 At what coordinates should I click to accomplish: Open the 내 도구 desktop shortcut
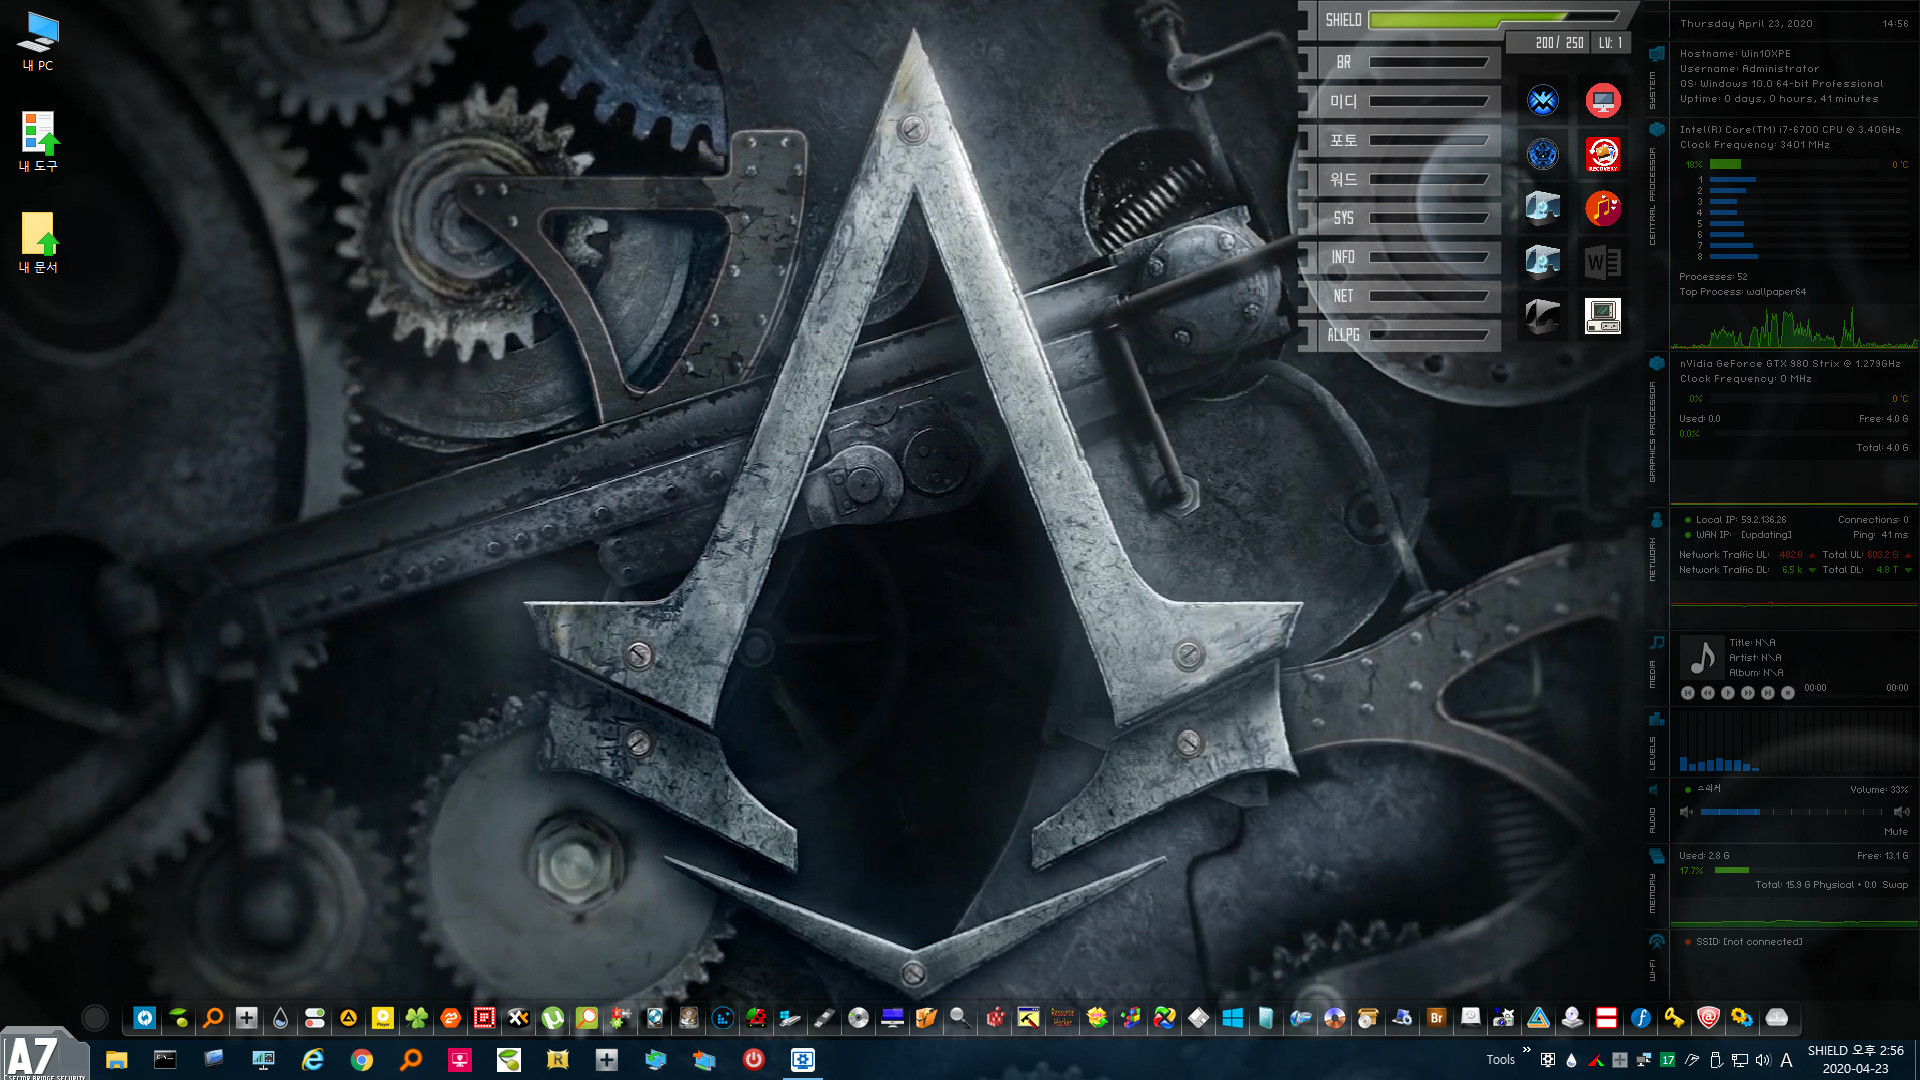tap(38, 141)
